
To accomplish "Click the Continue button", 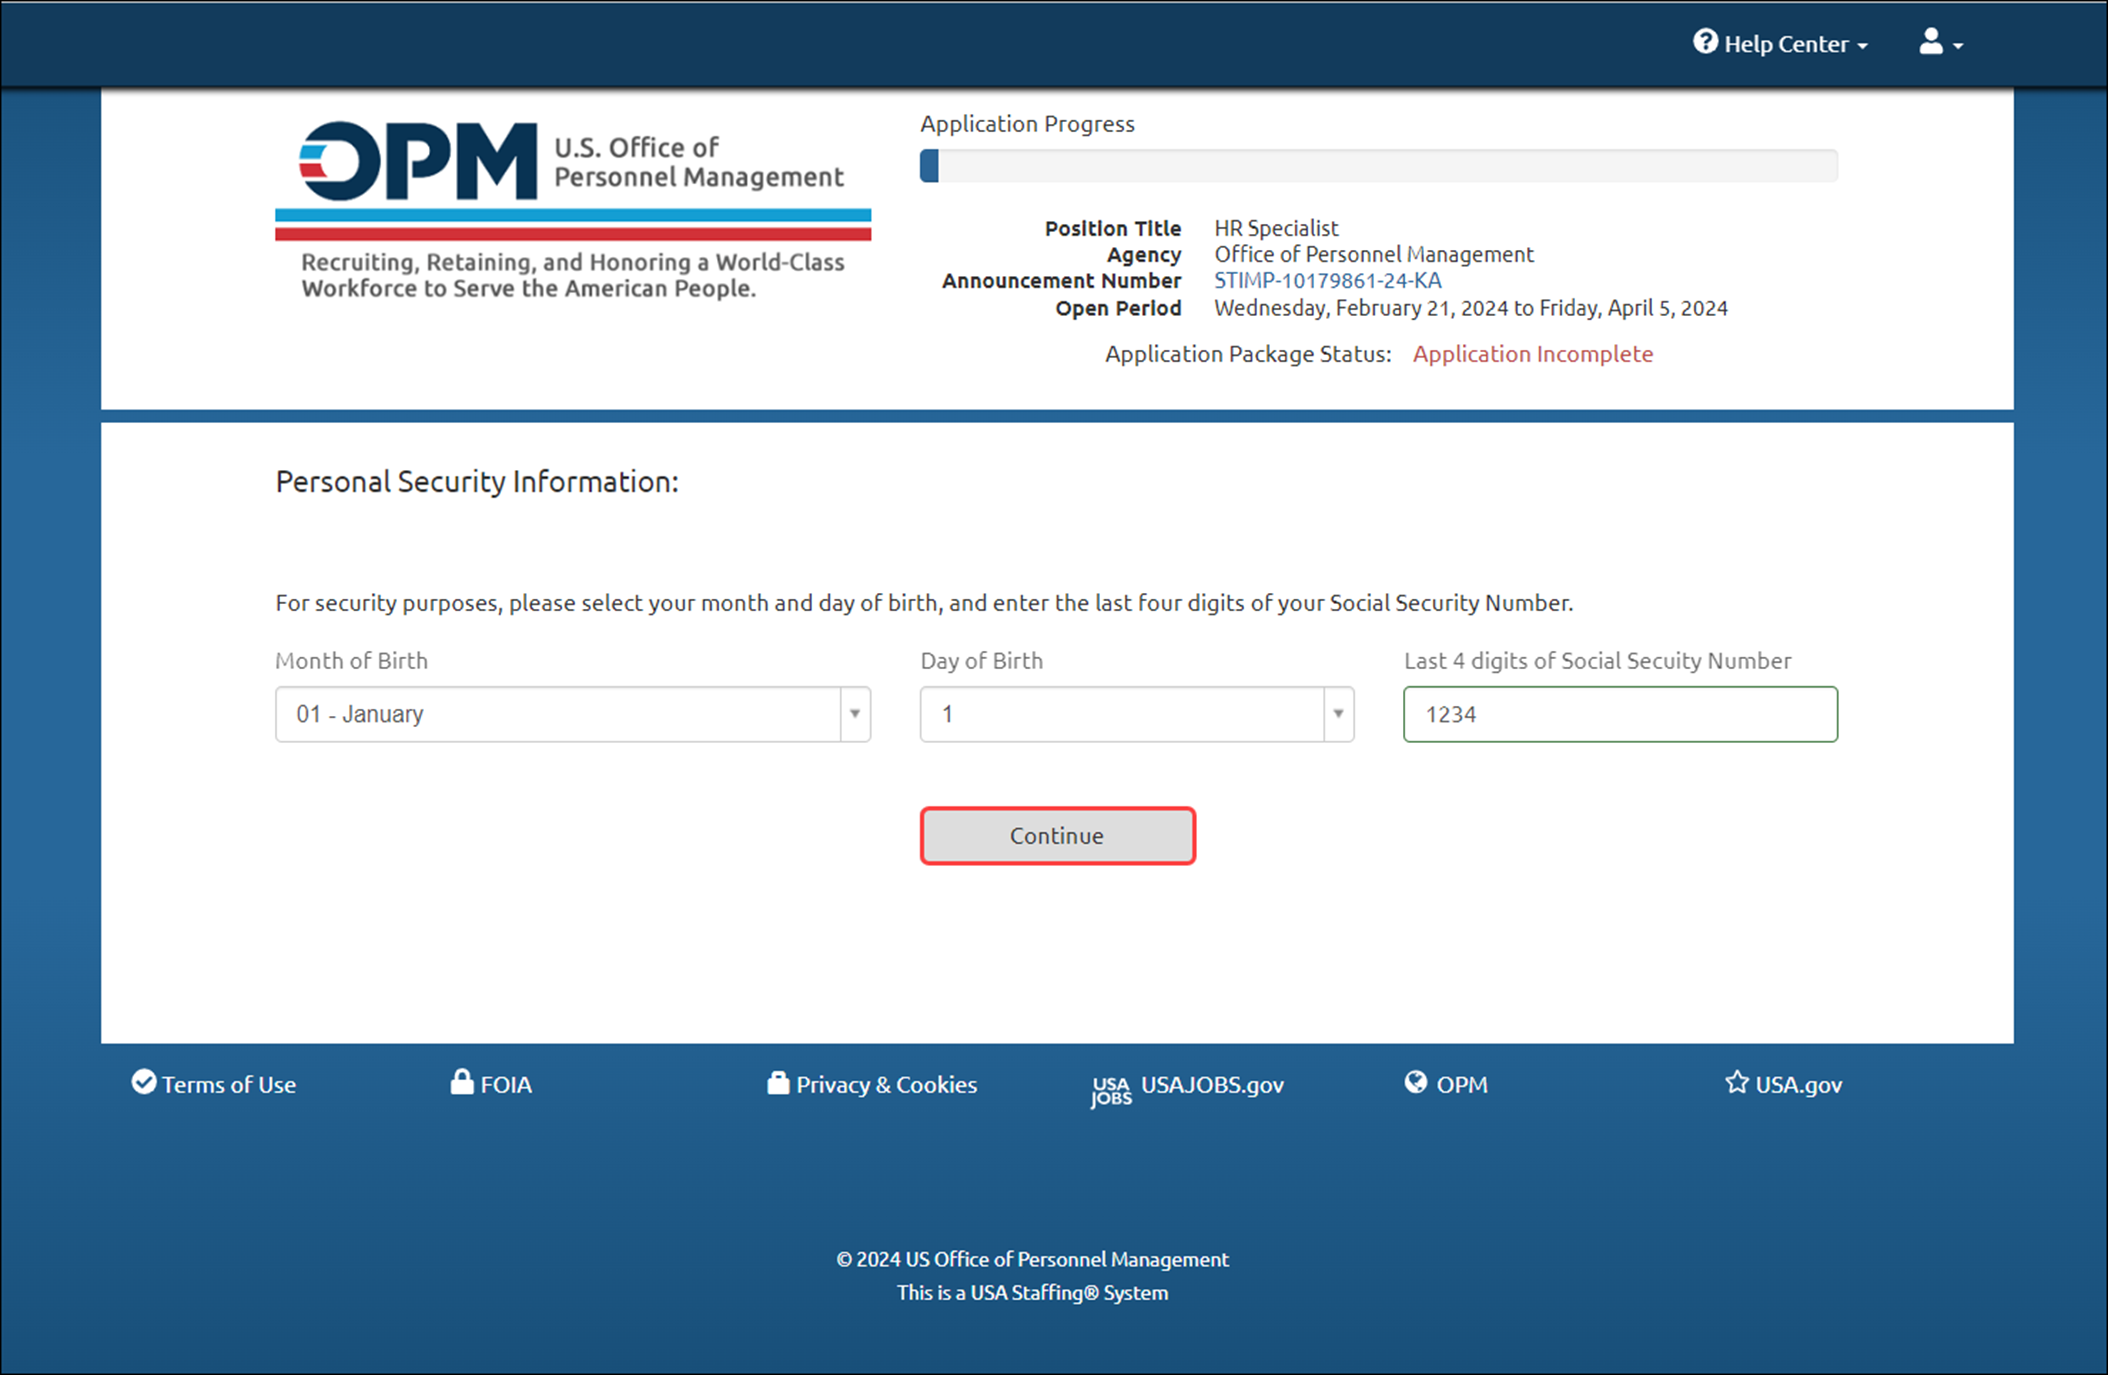I will coord(1057,836).
